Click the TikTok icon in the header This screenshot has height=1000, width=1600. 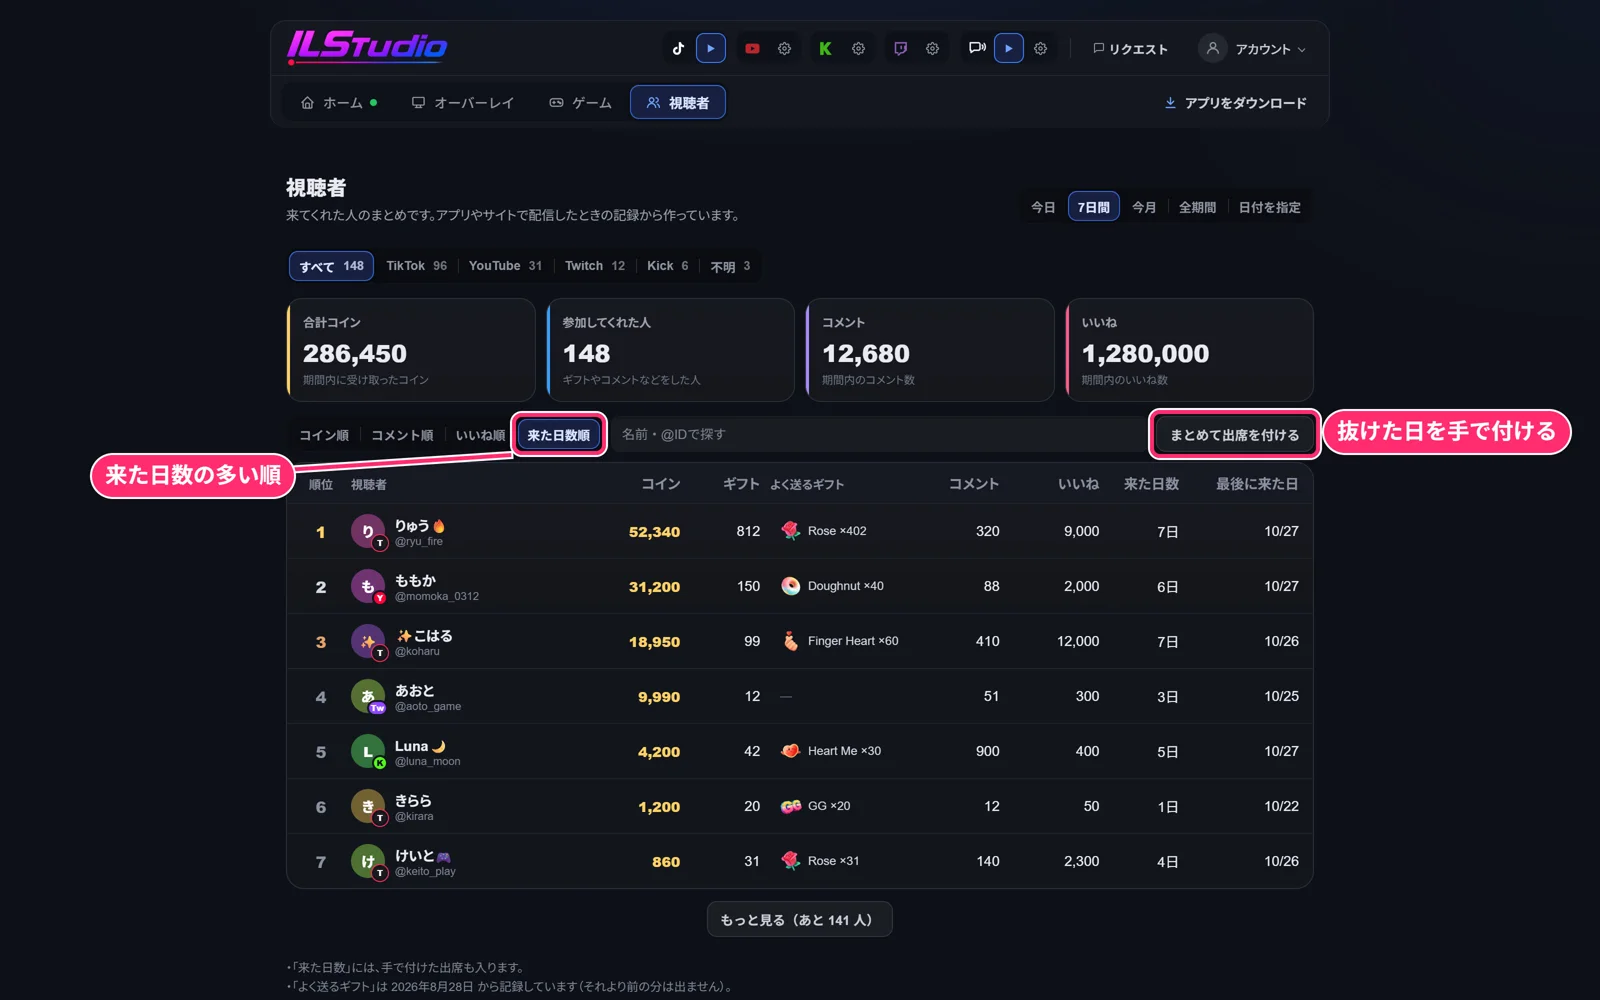[678, 48]
